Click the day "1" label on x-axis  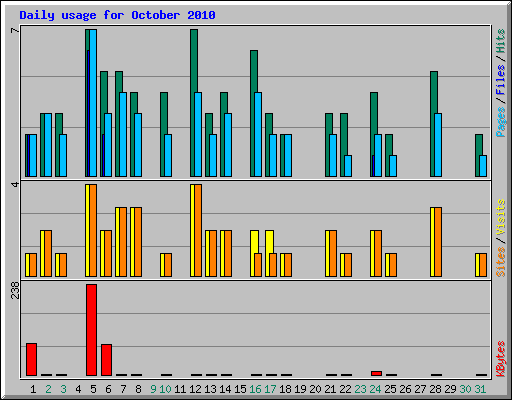(33, 389)
